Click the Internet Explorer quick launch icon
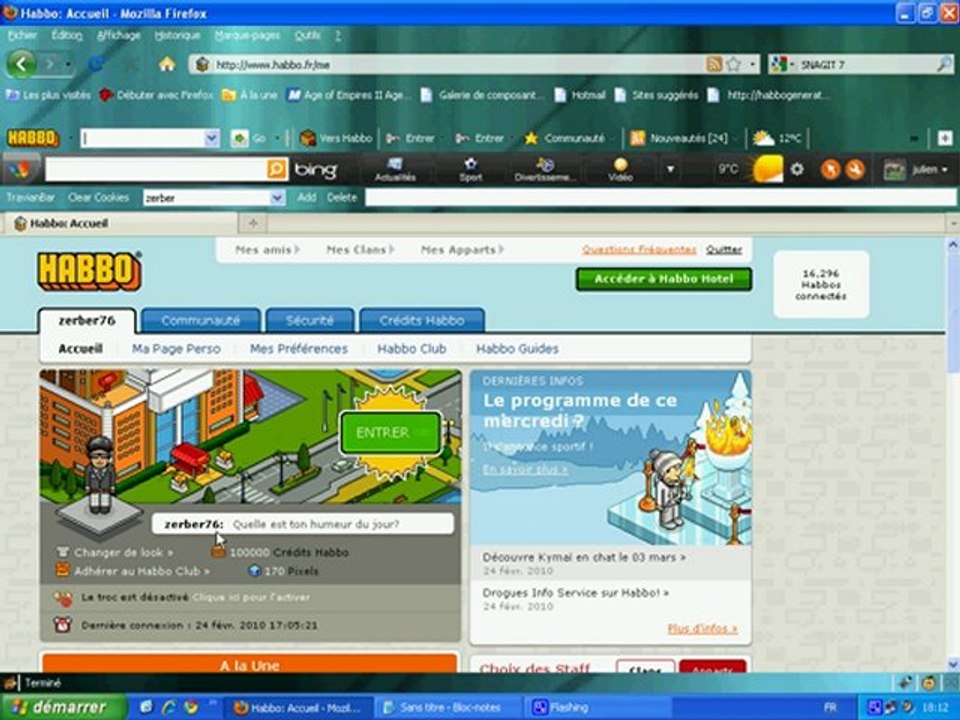 (x=169, y=707)
